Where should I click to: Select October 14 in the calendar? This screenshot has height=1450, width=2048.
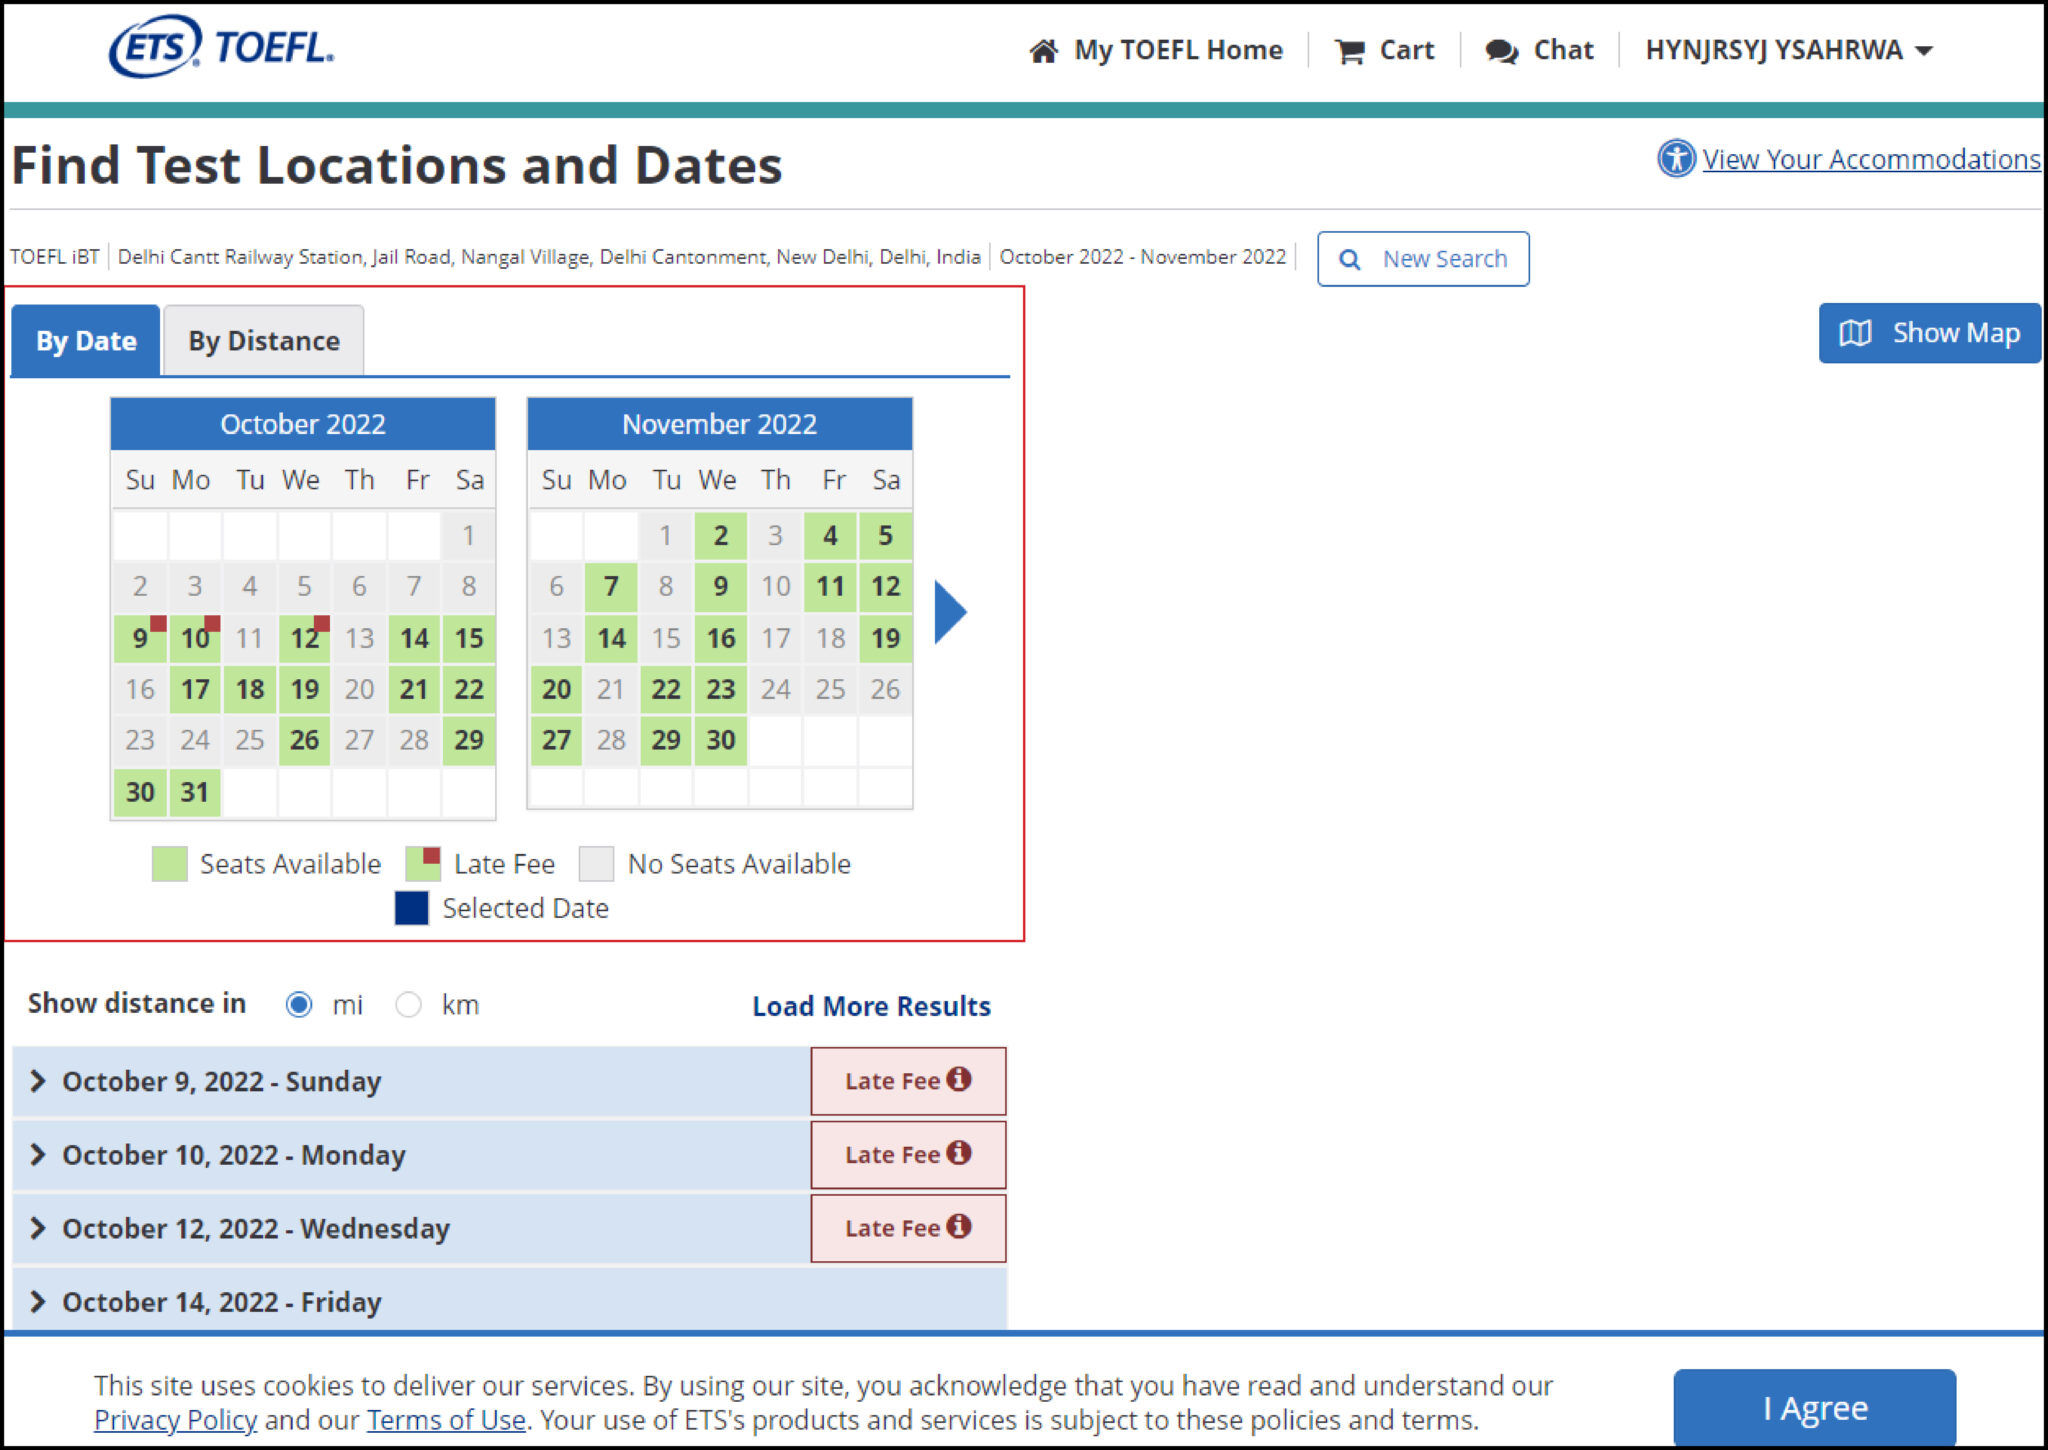pyautogui.click(x=414, y=638)
